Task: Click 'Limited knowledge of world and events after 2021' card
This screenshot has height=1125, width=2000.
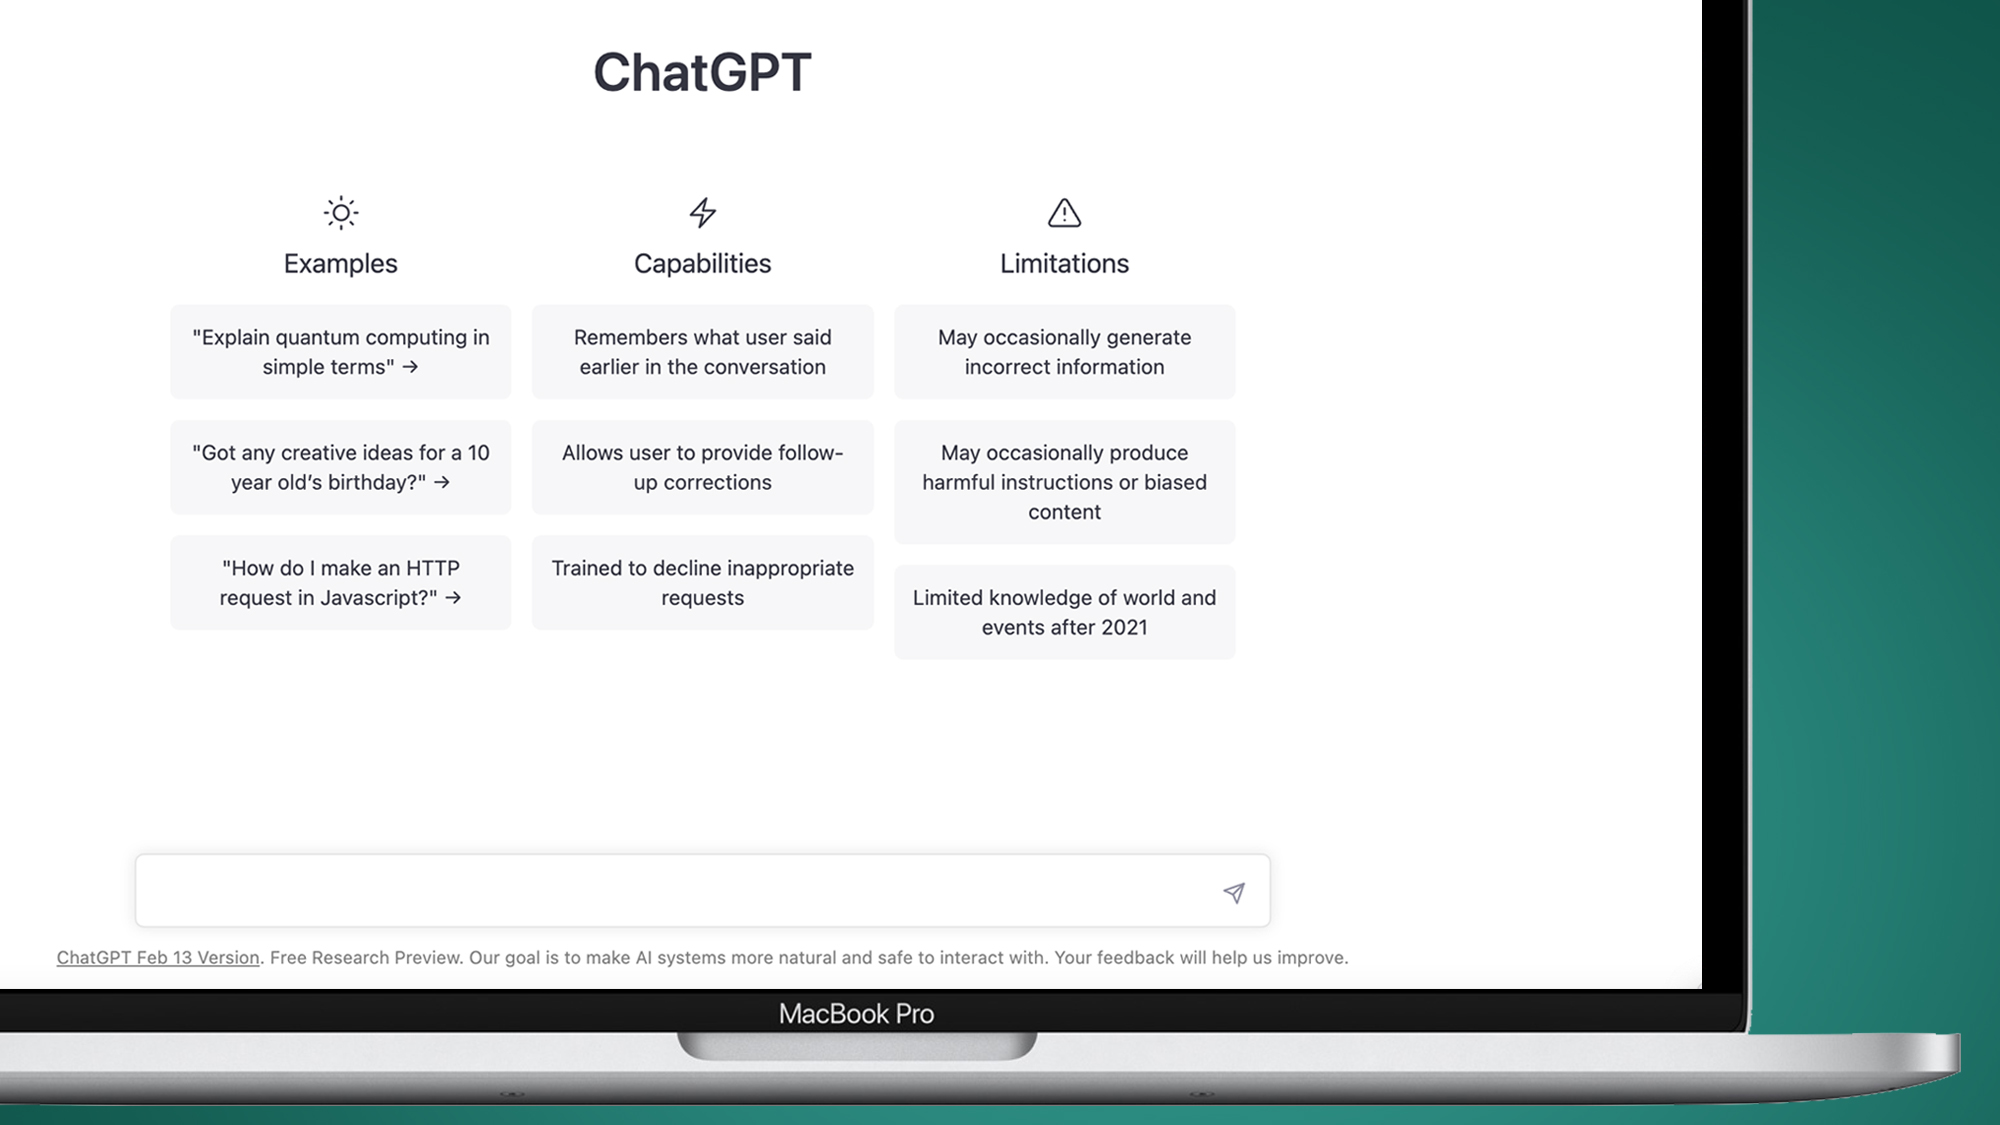Action: point(1065,611)
